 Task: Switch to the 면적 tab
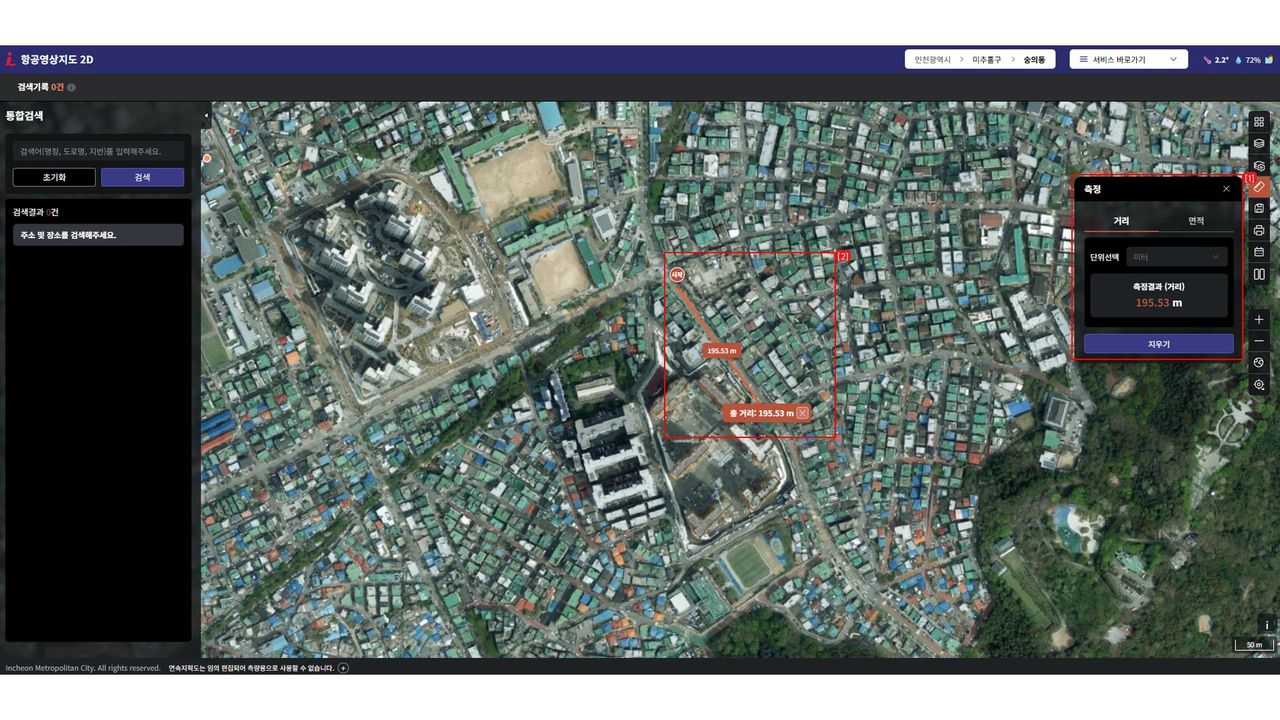pyautogui.click(x=1196, y=221)
